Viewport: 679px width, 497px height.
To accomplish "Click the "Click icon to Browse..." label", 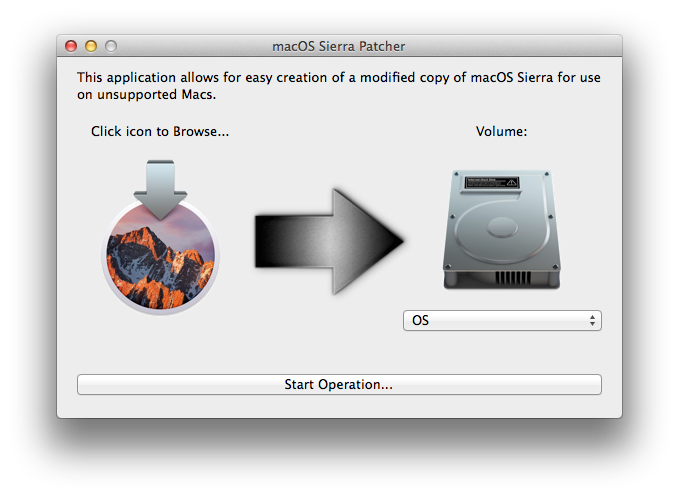I will pyautogui.click(x=160, y=131).
